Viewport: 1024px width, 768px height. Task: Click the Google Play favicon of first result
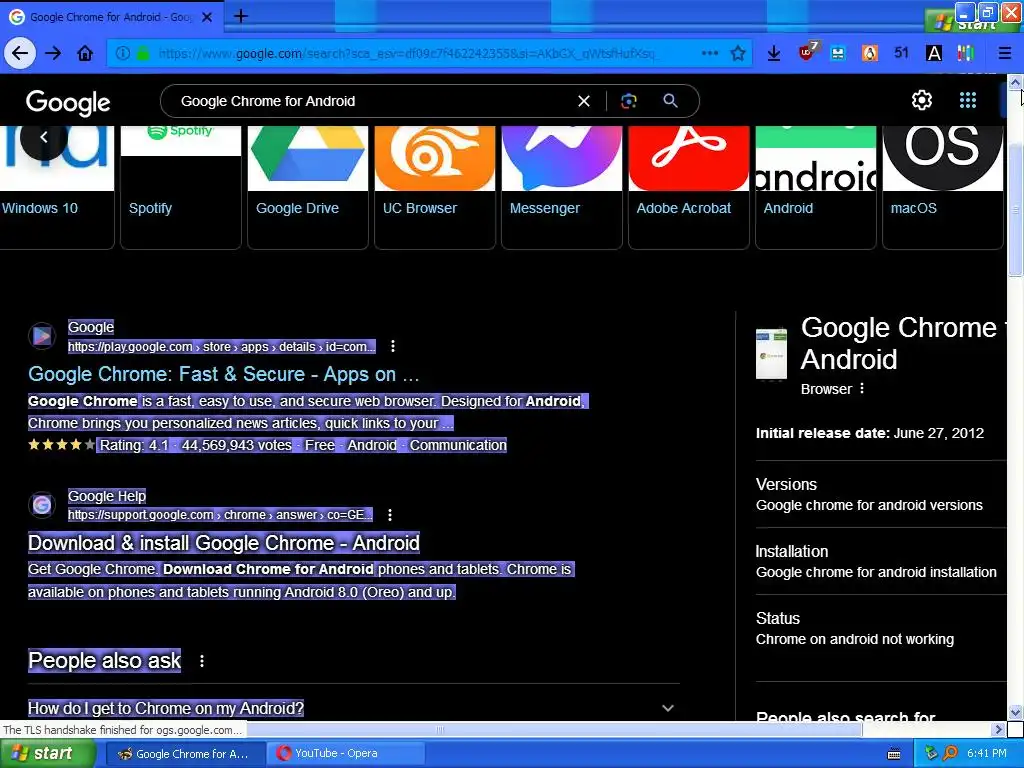pyautogui.click(x=42, y=336)
